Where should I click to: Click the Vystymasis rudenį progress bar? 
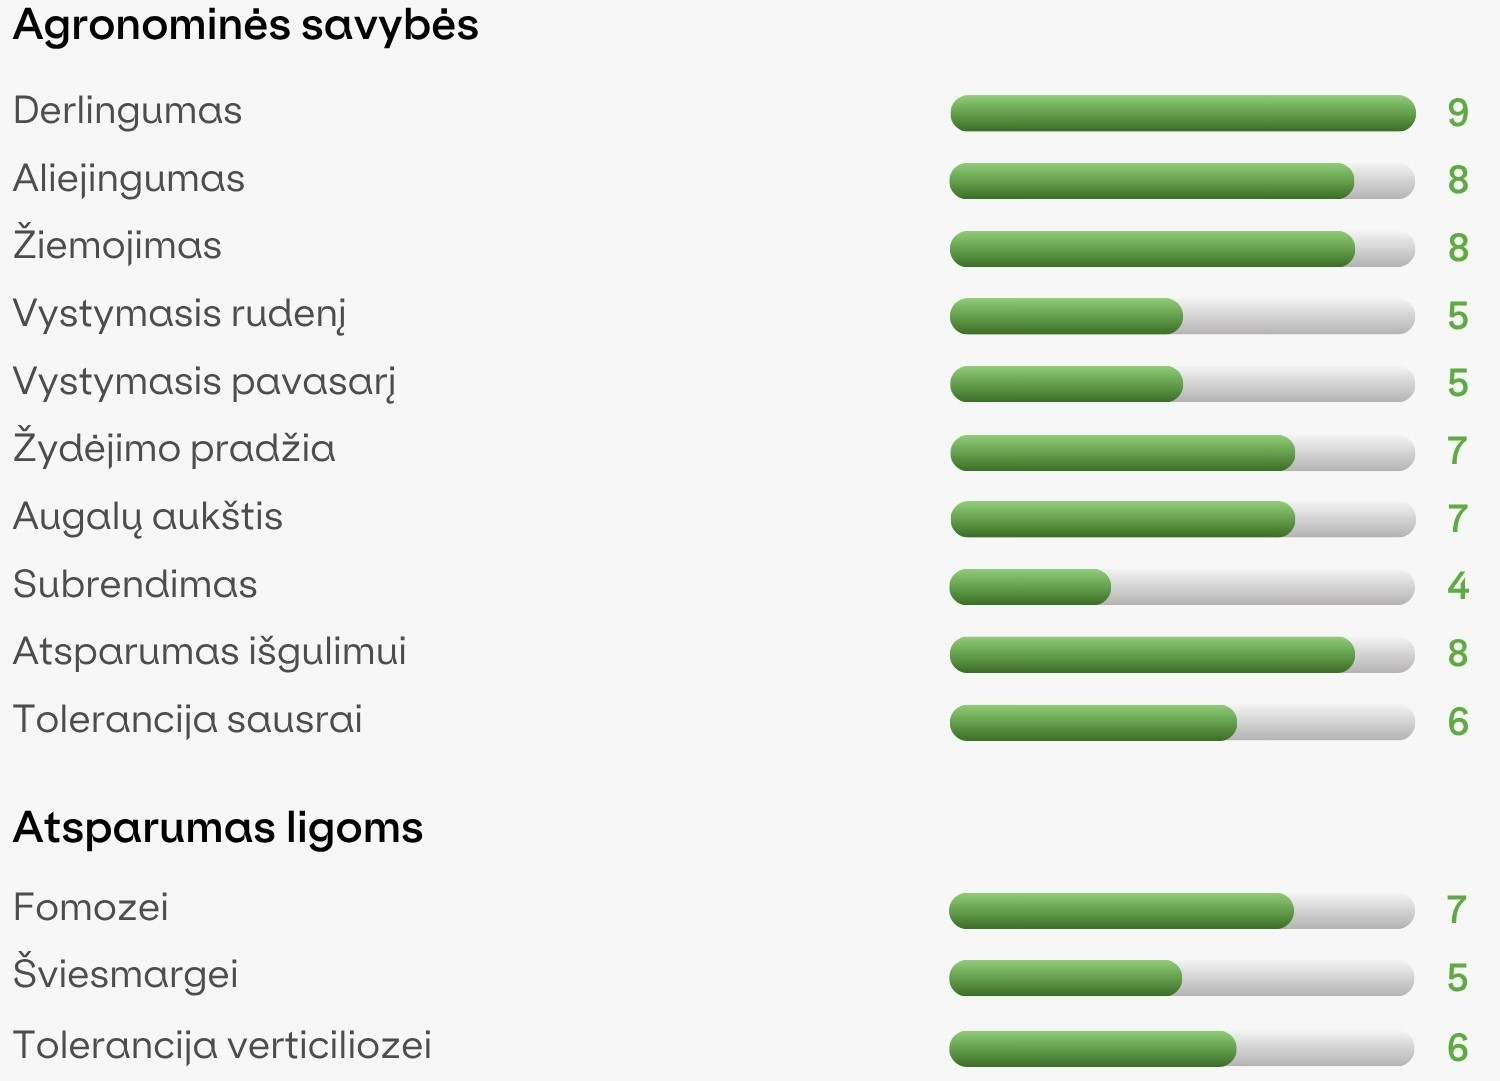coord(1182,316)
